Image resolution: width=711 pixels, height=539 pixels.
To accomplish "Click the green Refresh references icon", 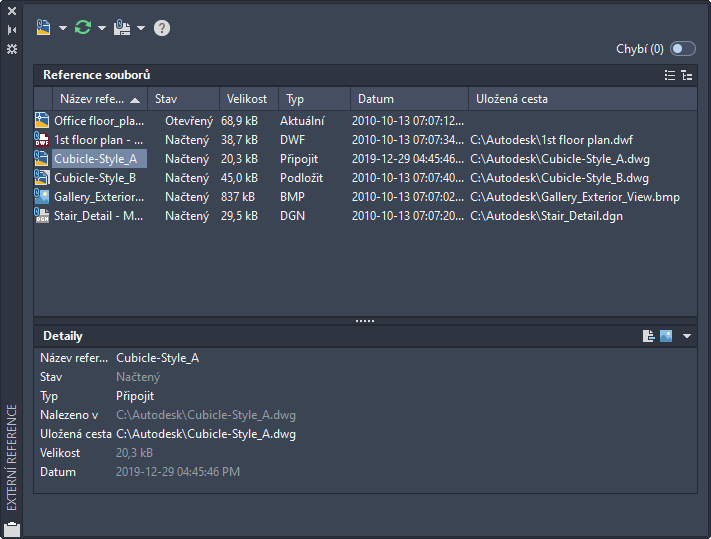I will (83, 28).
